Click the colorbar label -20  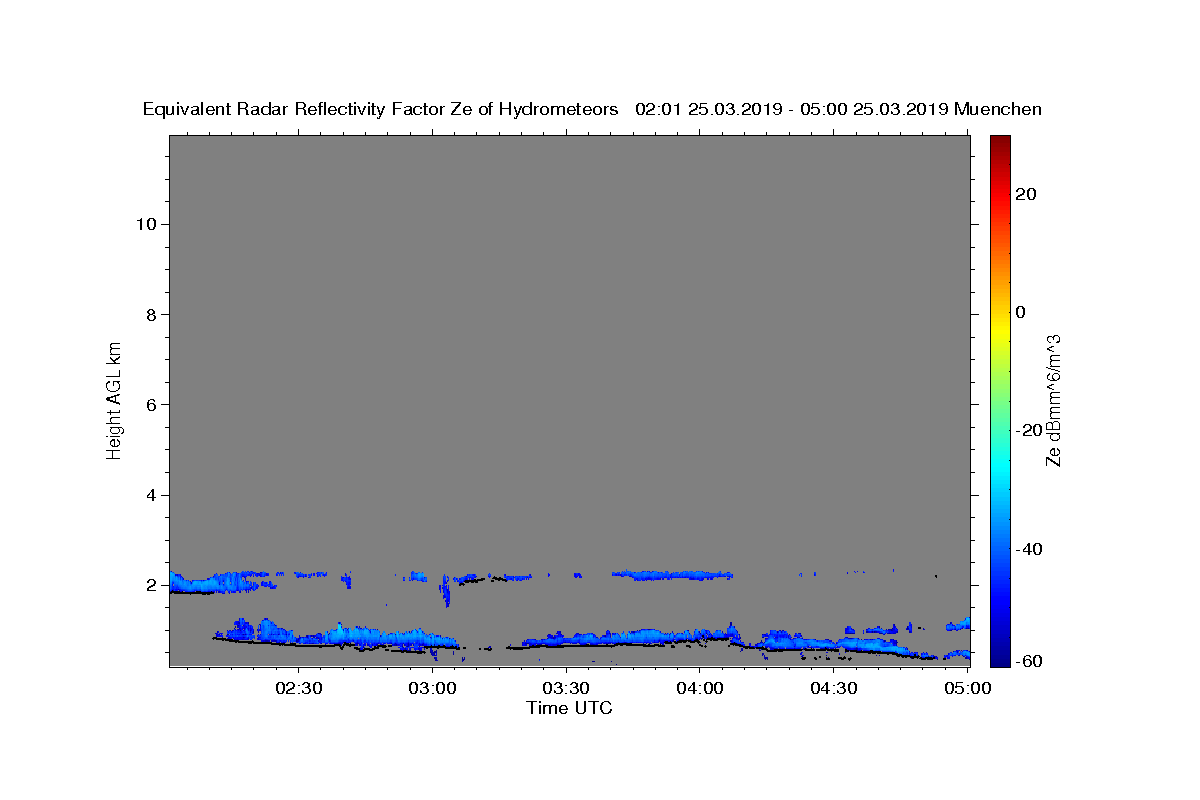coord(1029,430)
